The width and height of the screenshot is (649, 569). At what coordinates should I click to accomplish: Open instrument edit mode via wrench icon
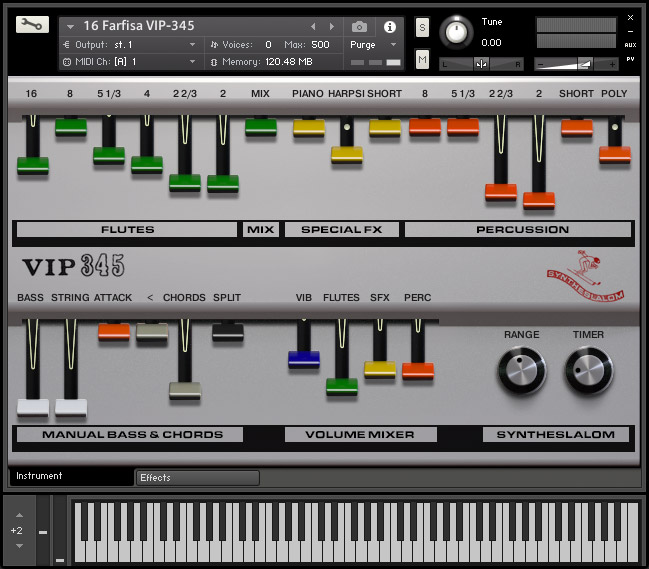[32, 24]
